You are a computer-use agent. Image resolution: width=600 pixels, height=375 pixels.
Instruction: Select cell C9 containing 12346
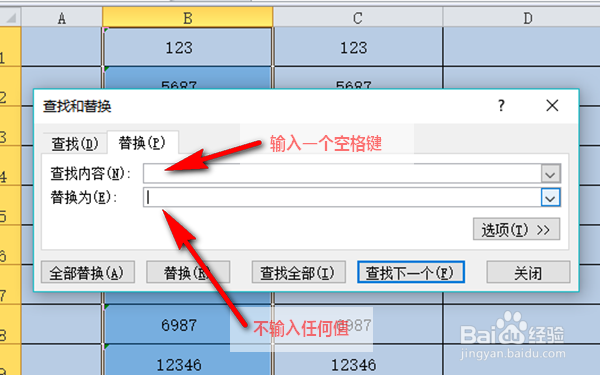358,360
